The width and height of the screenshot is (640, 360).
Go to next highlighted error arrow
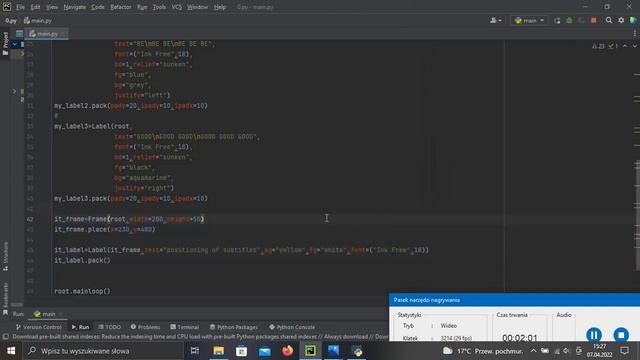pos(635,46)
